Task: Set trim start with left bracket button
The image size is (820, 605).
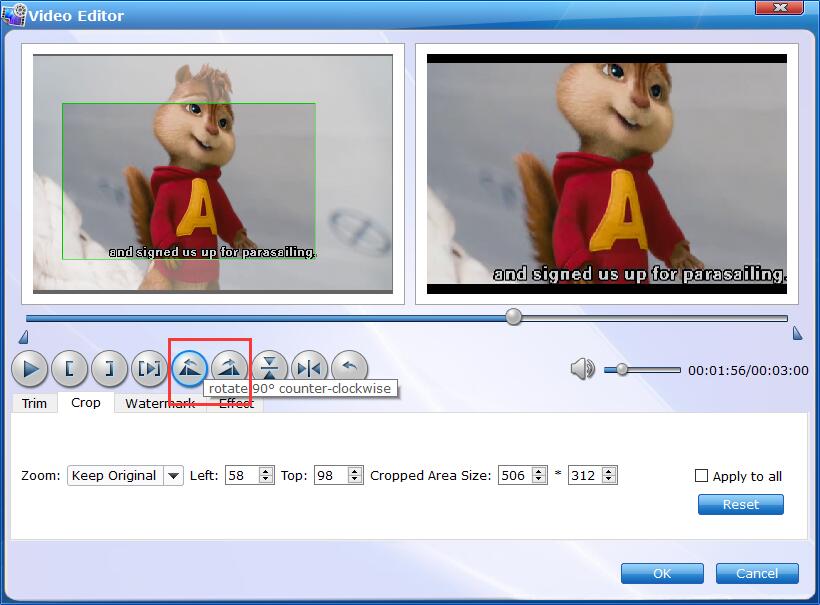Action: pos(69,369)
